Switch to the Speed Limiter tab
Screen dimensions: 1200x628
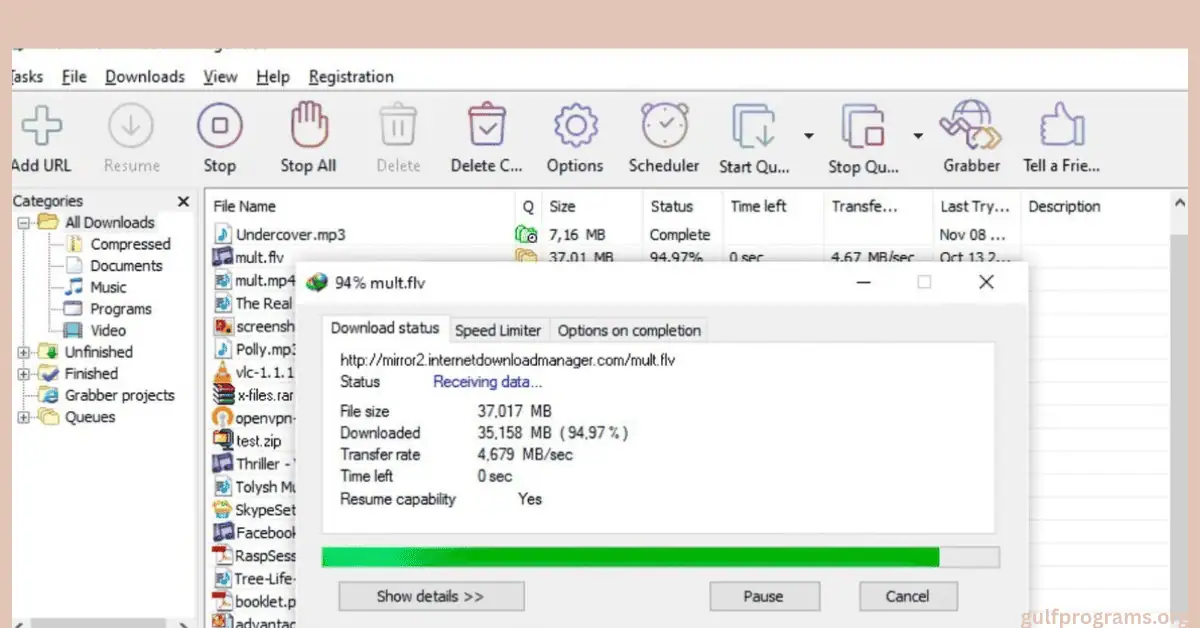[x=498, y=329]
